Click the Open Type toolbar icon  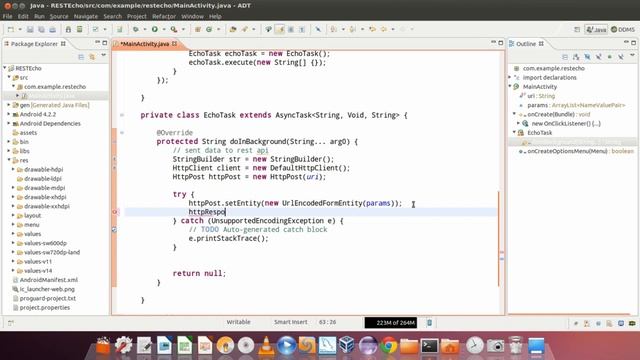[x=233, y=29]
